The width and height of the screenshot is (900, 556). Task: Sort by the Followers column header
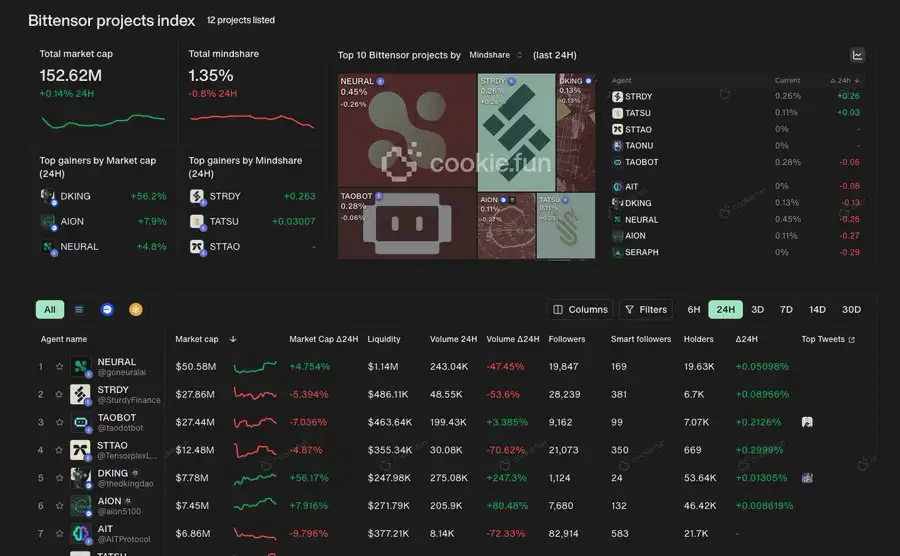click(x=567, y=339)
